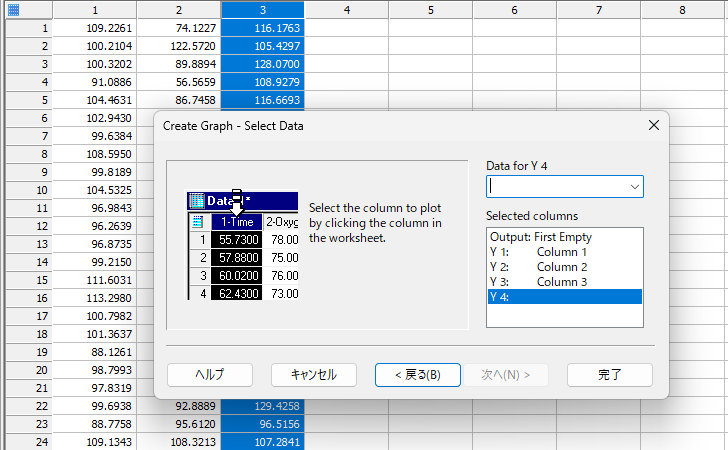This screenshot has height=450, width=728.
Task: Open the Data for Y 4 dropdown
Action: pyautogui.click(x=635, y=186)
